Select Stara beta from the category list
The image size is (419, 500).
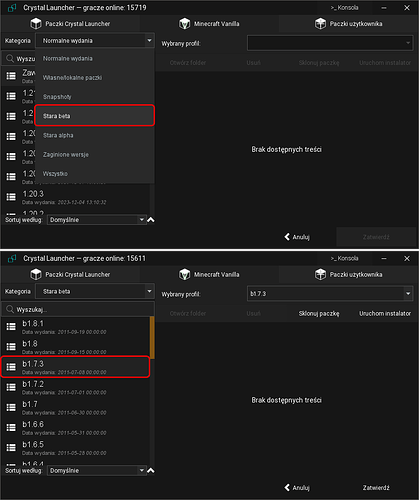click(95, 116)
